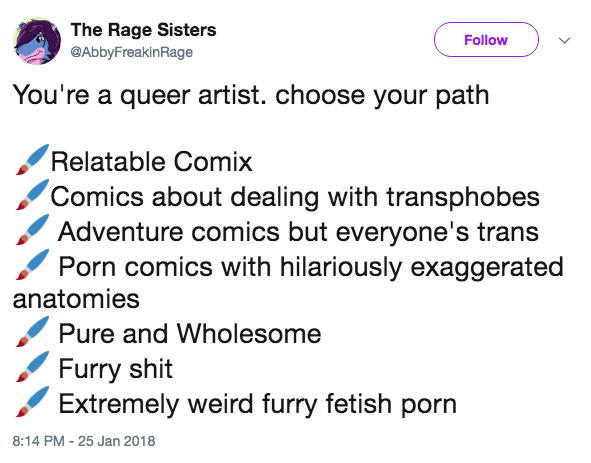Click paintbrush emoji beside Extremely weird furry line
This screenshot has height=463, width=591.
32,402
